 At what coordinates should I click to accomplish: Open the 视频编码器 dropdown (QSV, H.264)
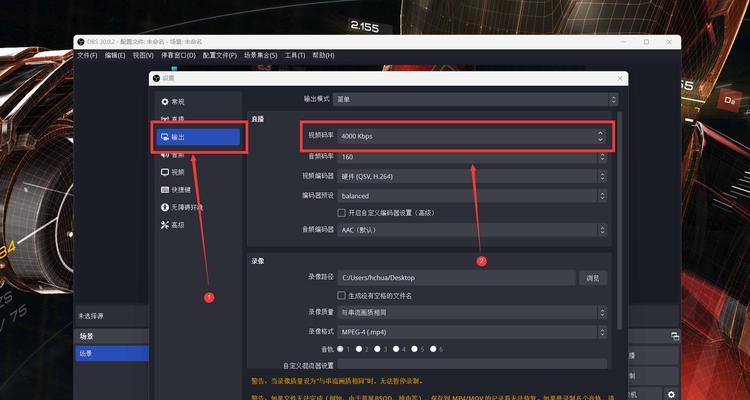472,177
